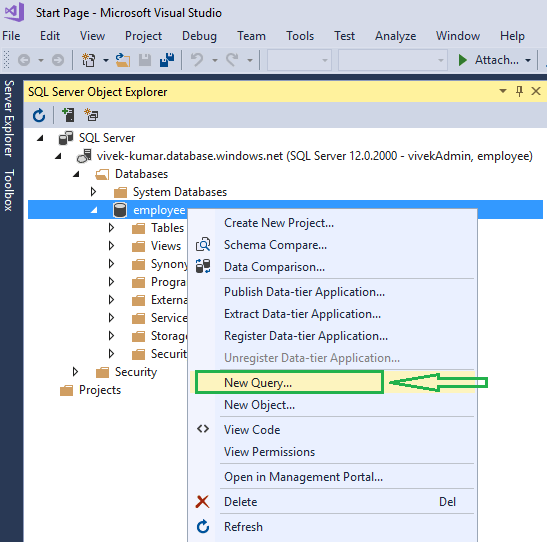Screen dimensions: 547x542
Task: Close the SQL Server Object Explorer panel
Action: pos(536,91)
